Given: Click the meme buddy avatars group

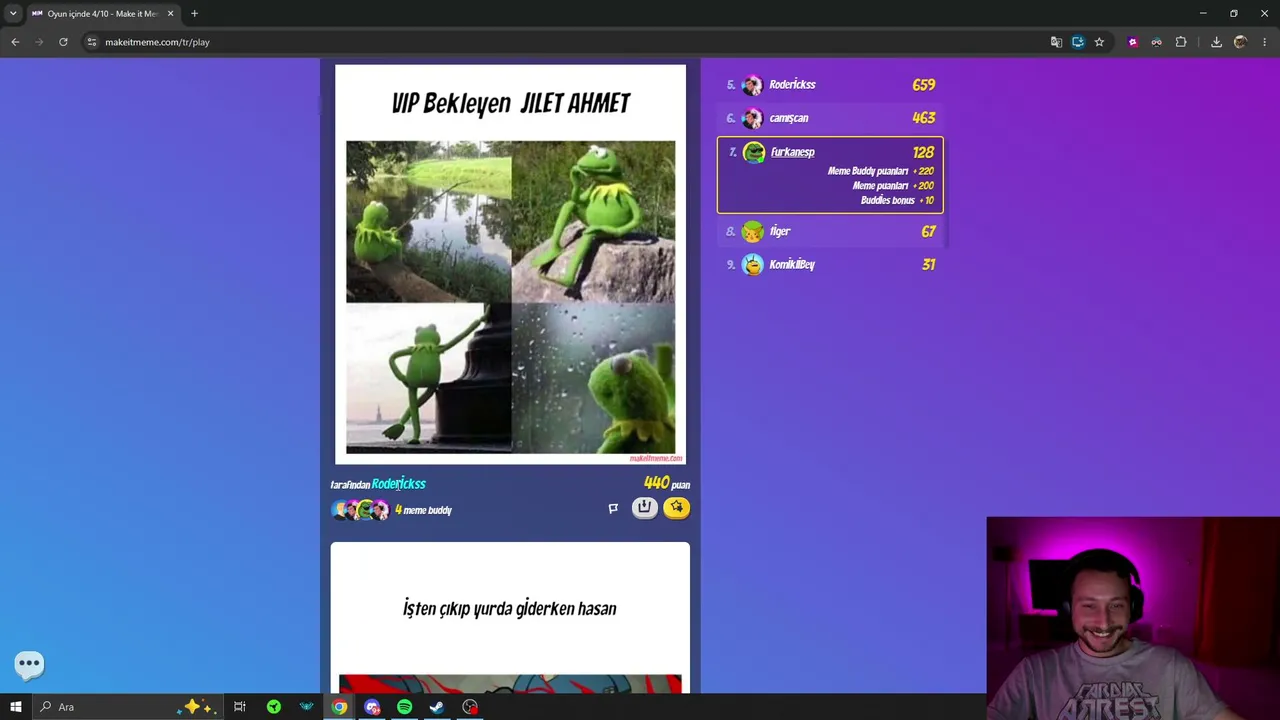Looking at the screenshot, I should (360, 510).
